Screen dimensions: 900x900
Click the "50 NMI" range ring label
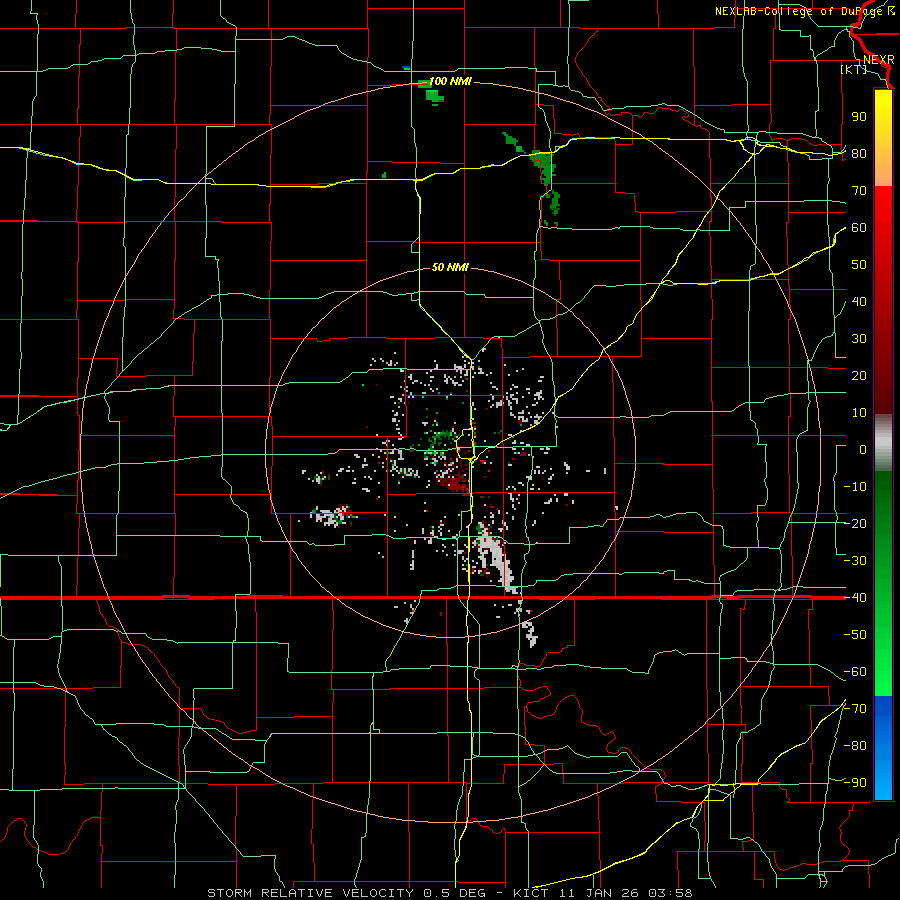[450, 267]
